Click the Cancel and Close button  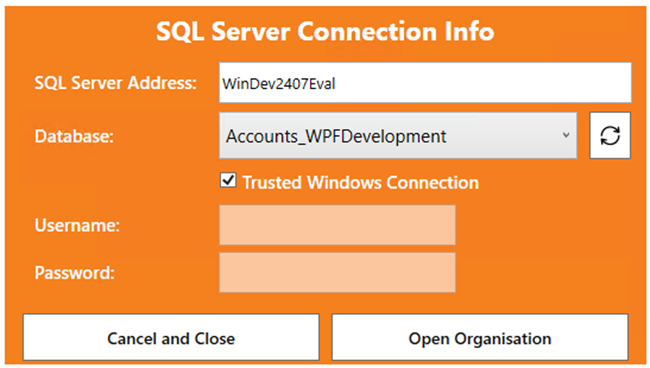171,337
